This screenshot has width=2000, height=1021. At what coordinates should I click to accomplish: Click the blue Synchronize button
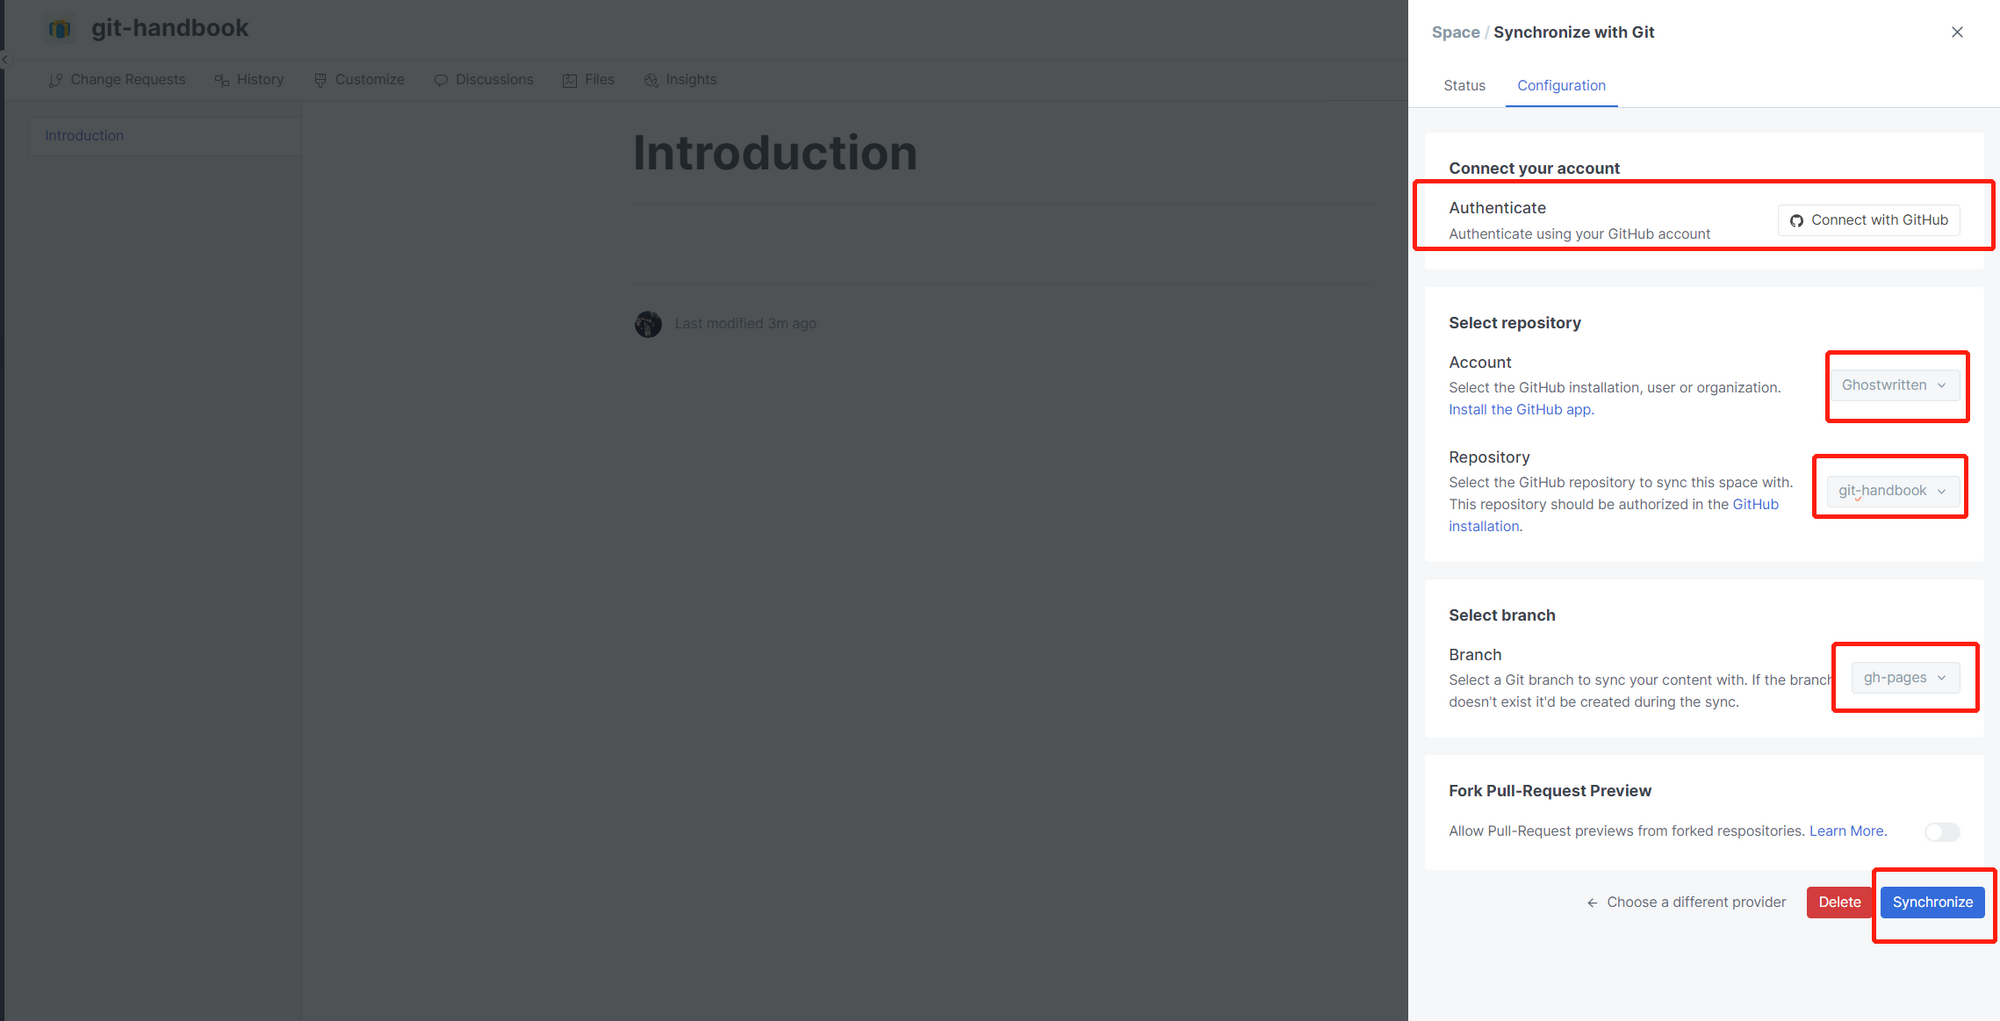(x=1932, y=902)
